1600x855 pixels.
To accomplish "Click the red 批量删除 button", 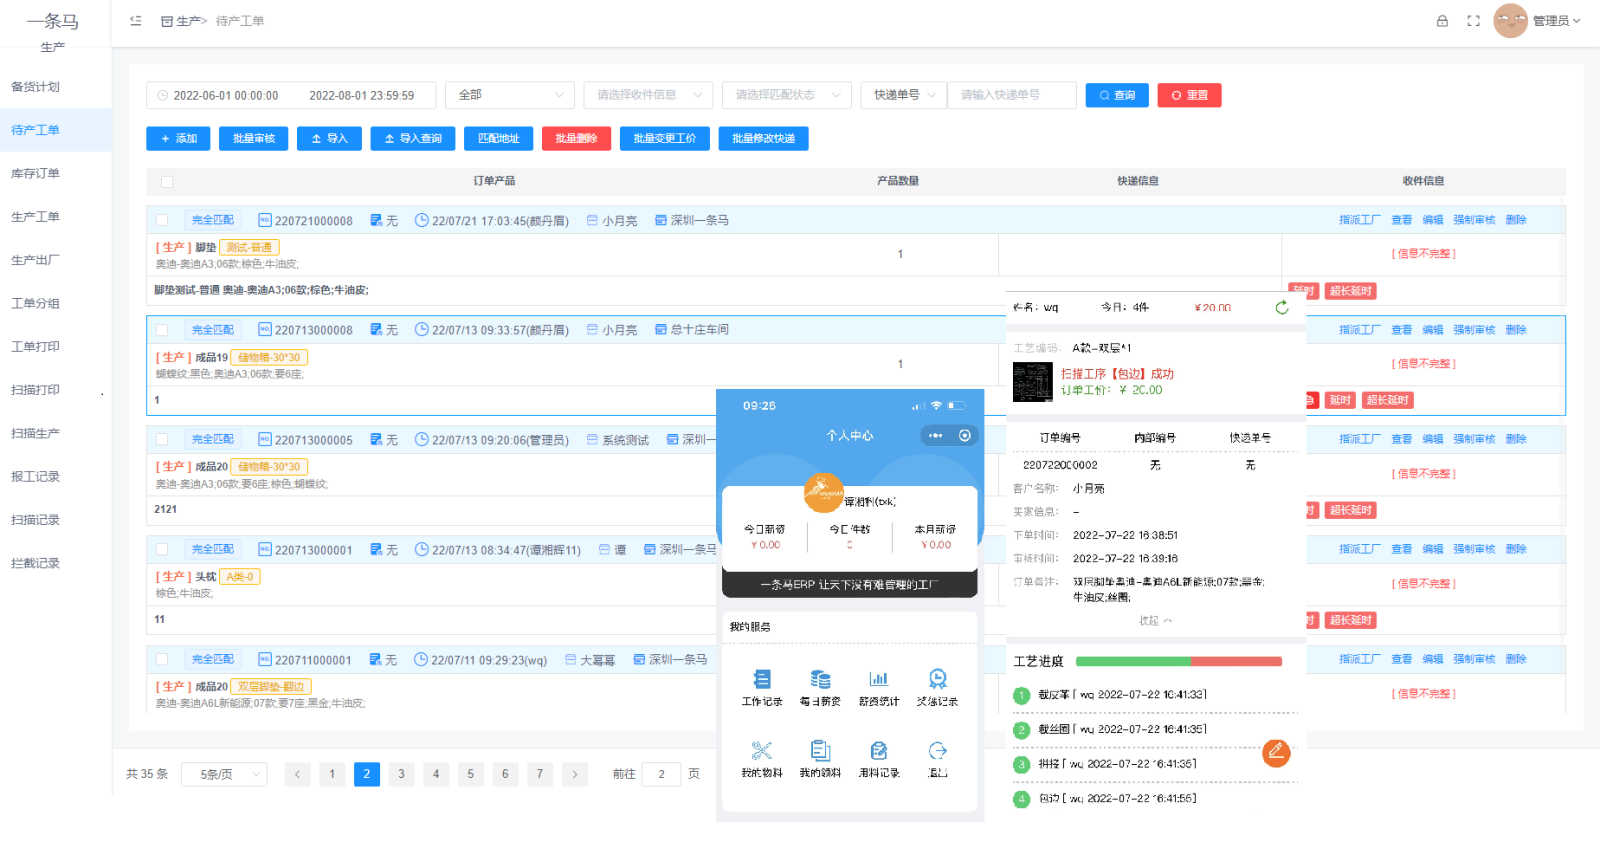I will coord(576,139).
